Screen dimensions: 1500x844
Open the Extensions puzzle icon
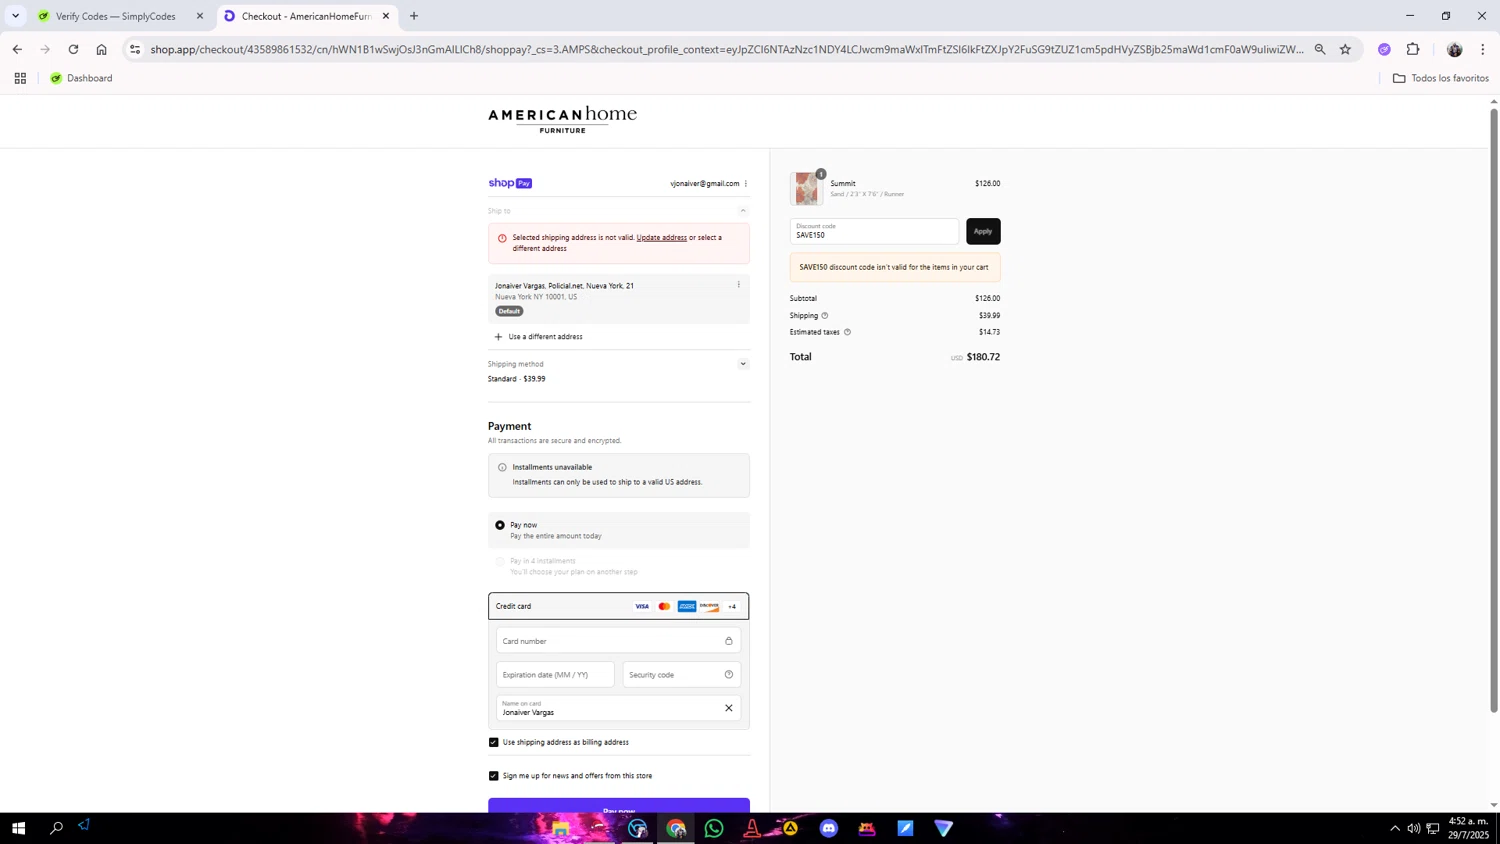1413,49
